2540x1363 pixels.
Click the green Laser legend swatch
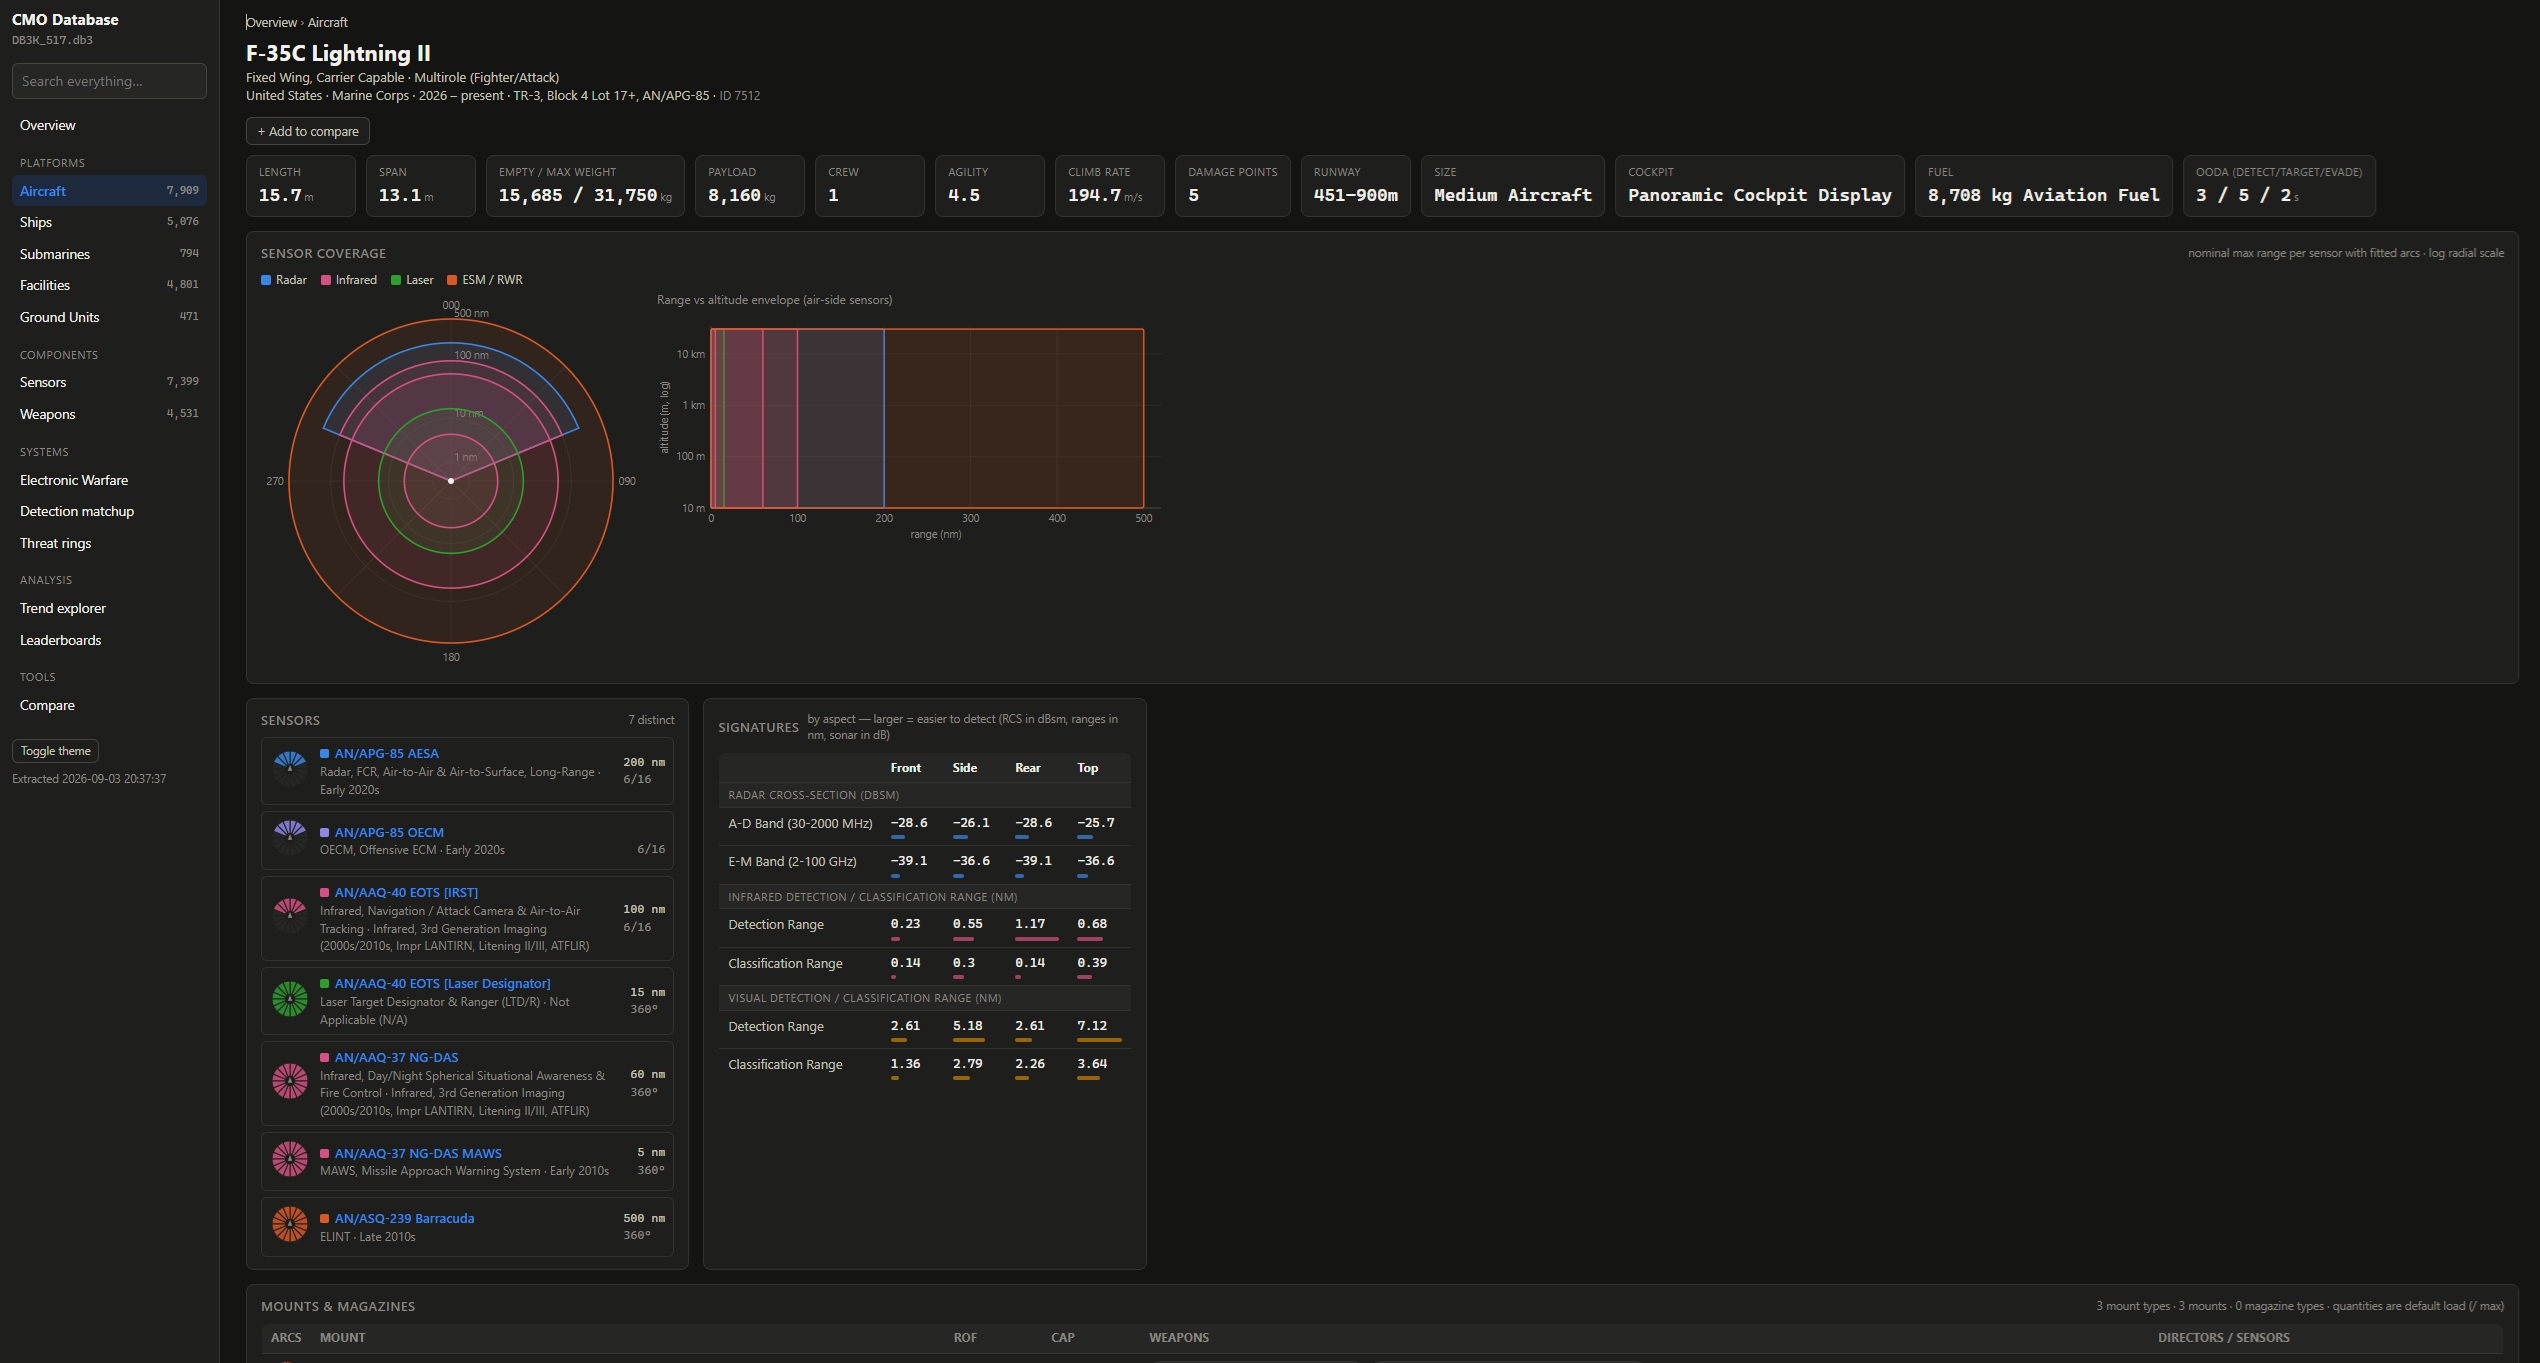tap(396, 280)
